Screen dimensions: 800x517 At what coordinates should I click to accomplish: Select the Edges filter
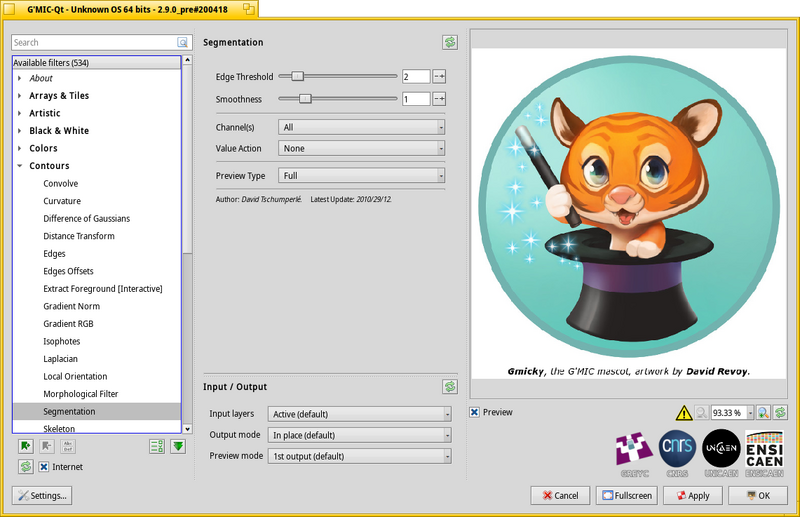tap(54, 254)
